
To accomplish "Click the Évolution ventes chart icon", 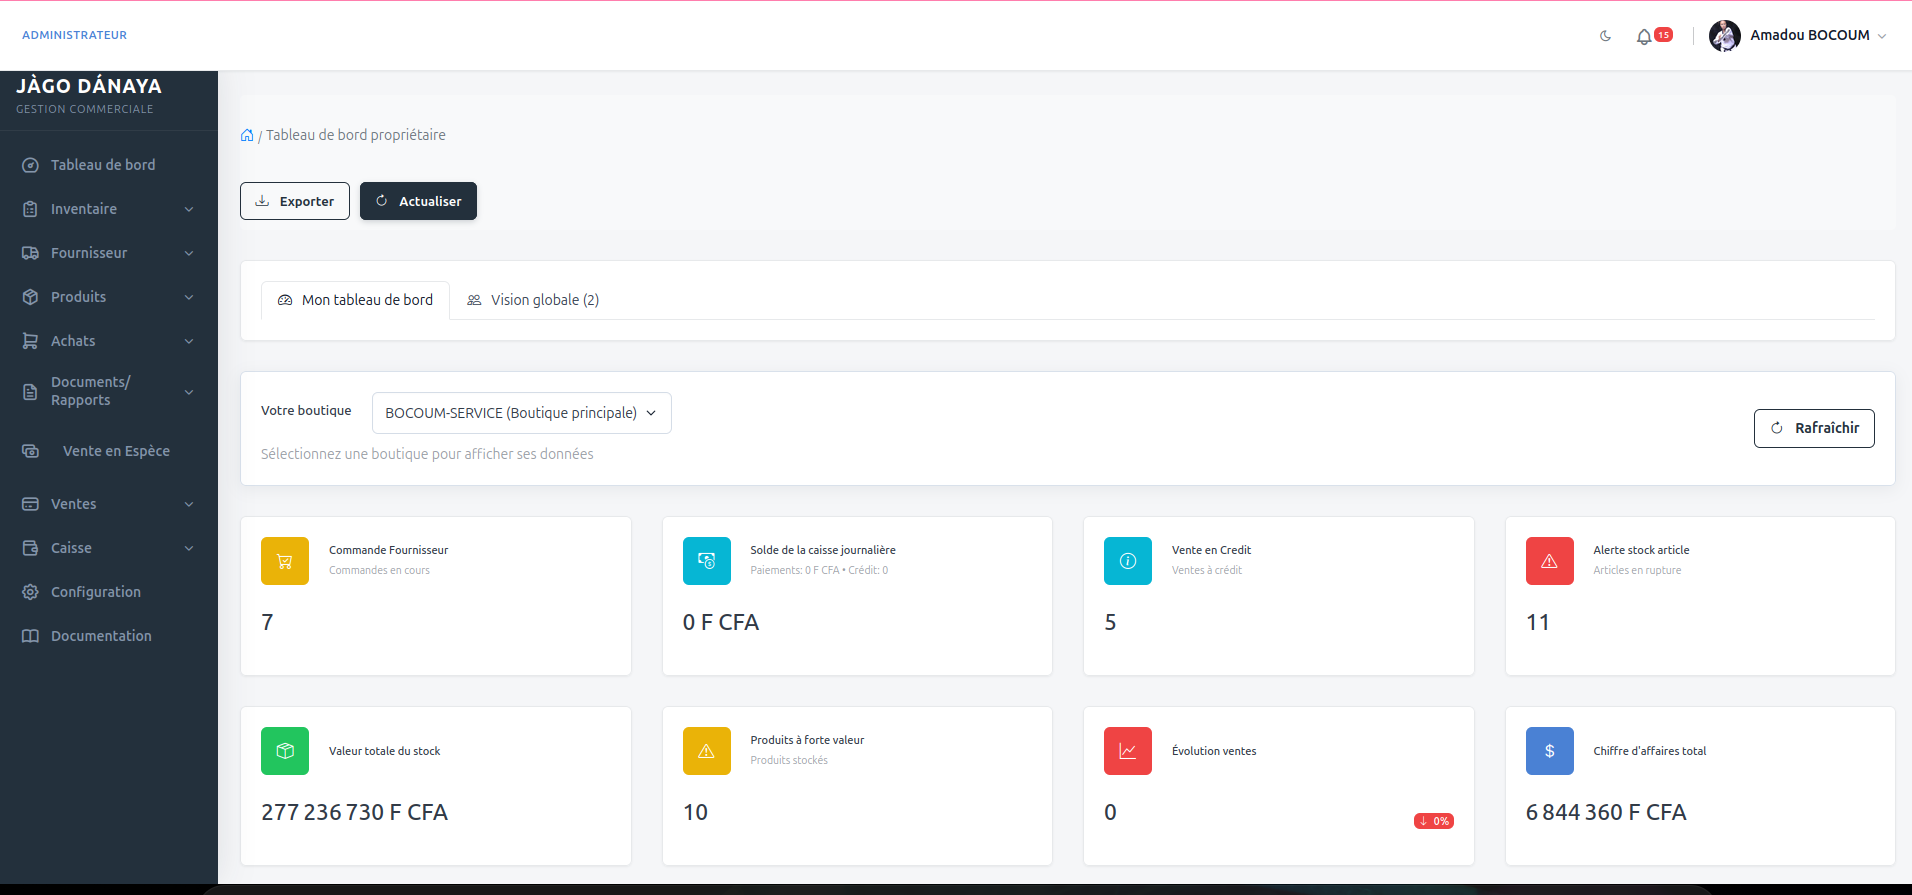I will (1128, 751).
